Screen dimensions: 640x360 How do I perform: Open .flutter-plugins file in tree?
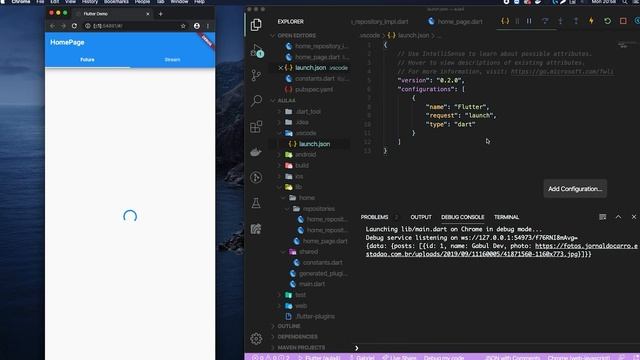click(315, 316)
